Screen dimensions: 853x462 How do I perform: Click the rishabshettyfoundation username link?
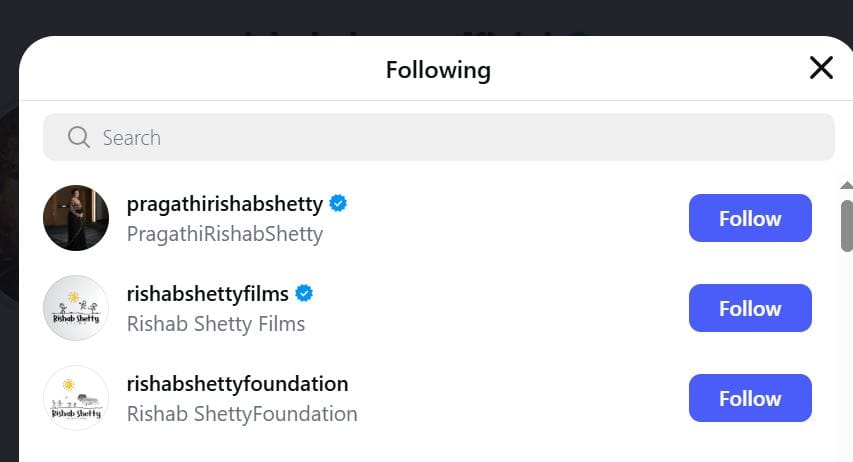pyautogui.click(x=238, y=384)
